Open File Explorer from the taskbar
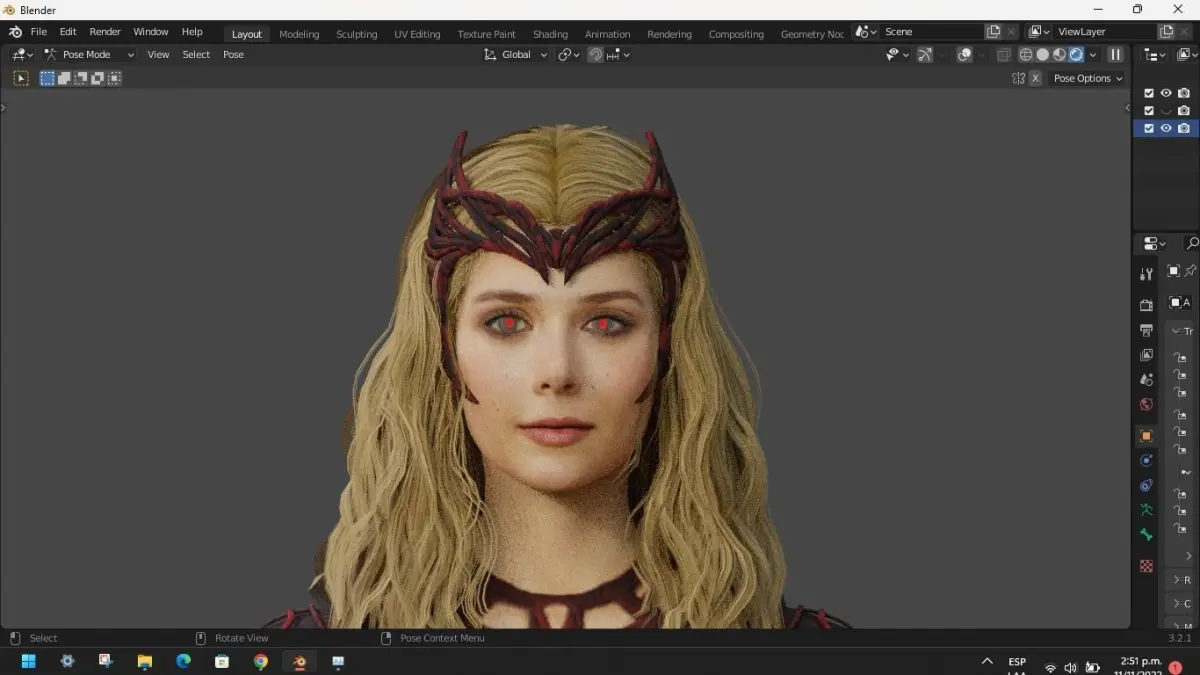 coord(144,661)
